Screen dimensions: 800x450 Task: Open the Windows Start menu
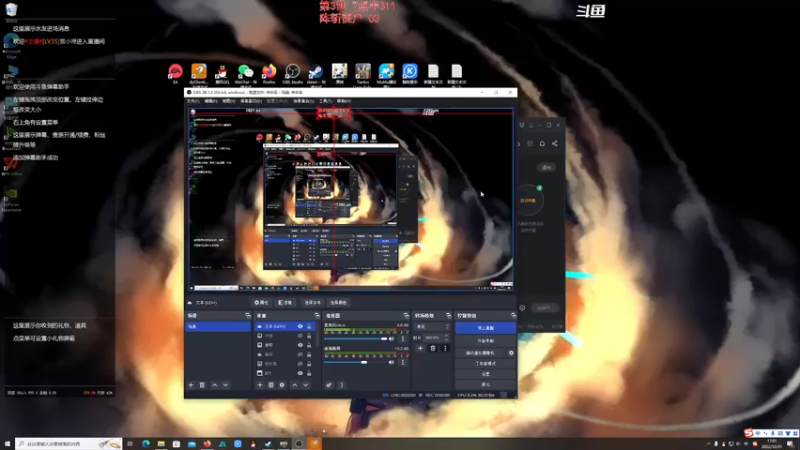click(7, 444)
